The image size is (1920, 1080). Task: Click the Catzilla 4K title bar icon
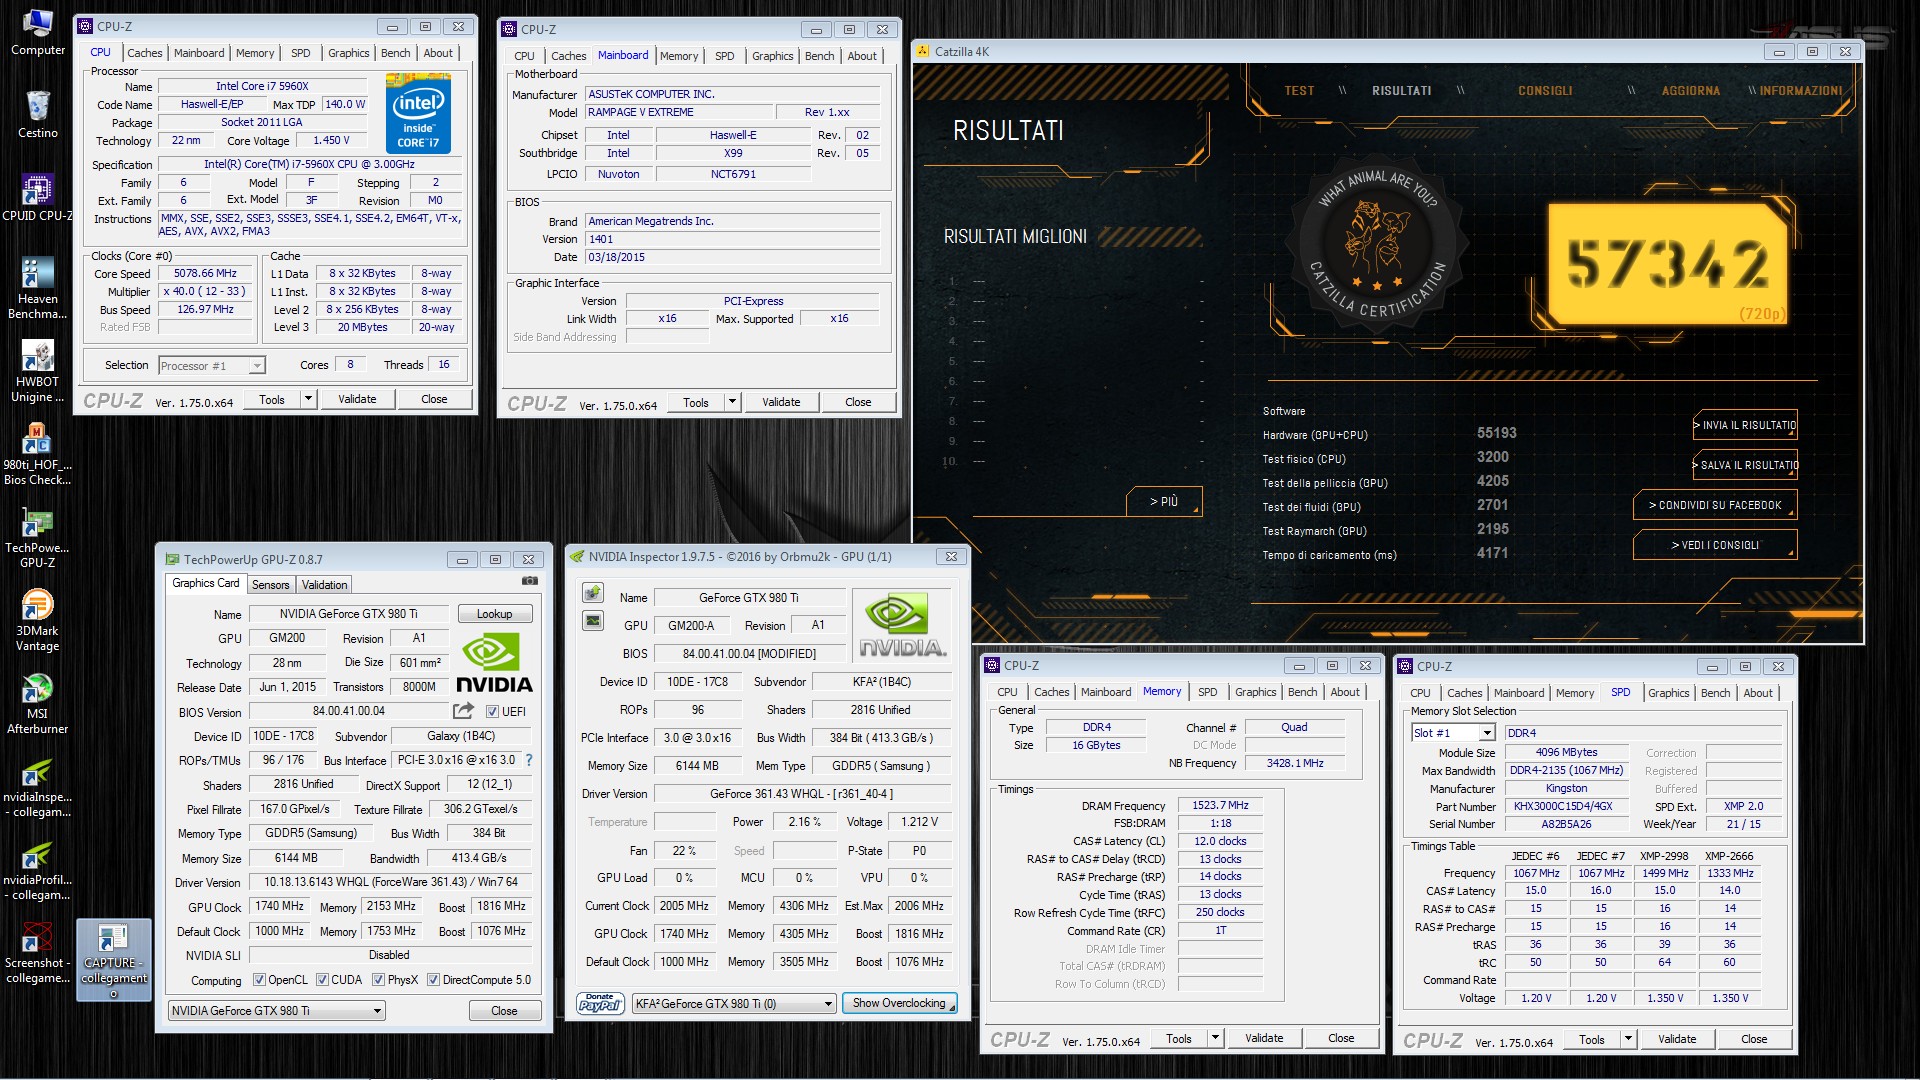pyautogui.click(x=922, y=52)
